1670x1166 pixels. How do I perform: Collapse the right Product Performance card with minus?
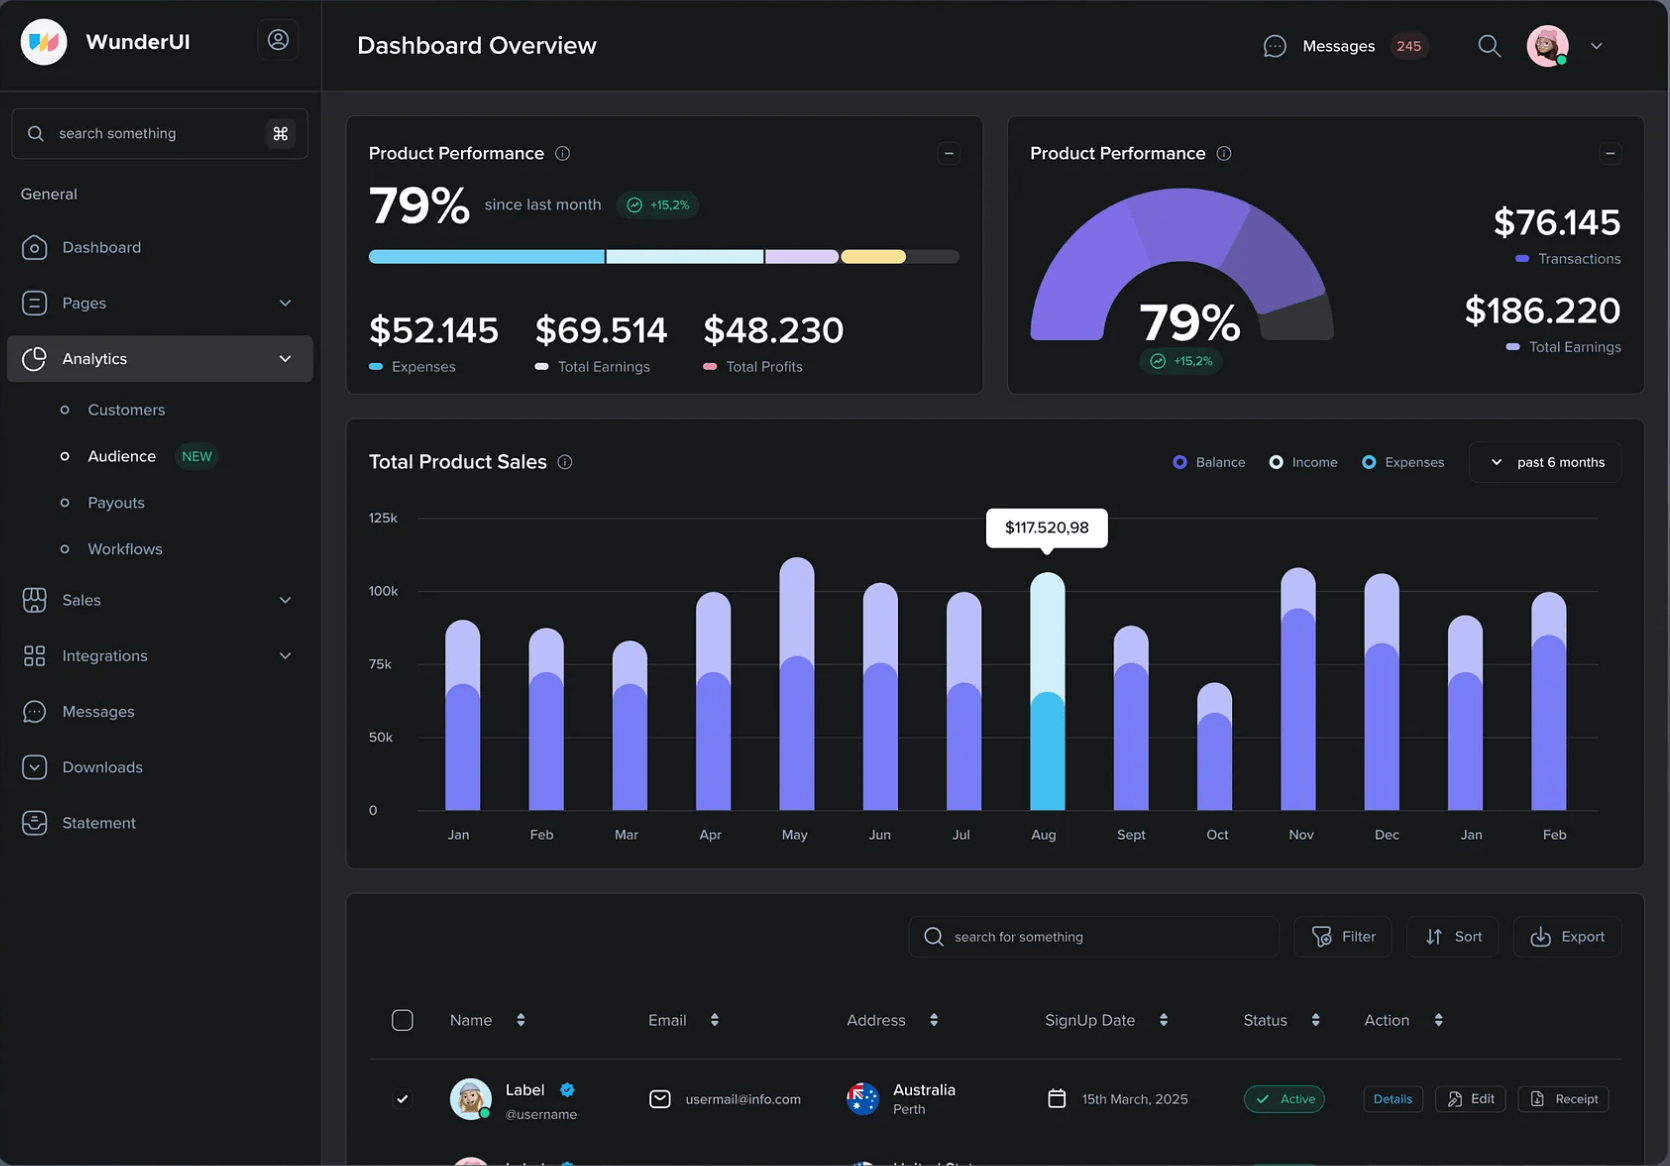[1609, 153]
